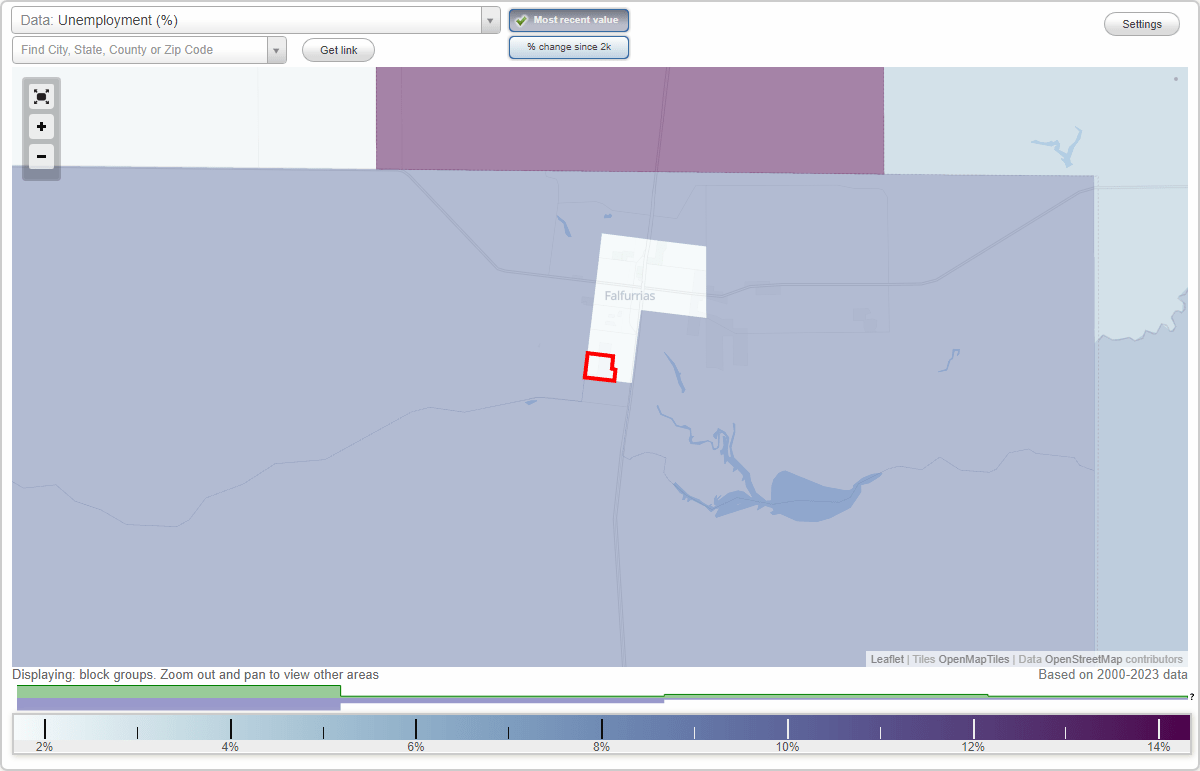Open the Data Unemployment (%) dropdown arrow
1200x771 pixels.
click(x=490, y=20)
